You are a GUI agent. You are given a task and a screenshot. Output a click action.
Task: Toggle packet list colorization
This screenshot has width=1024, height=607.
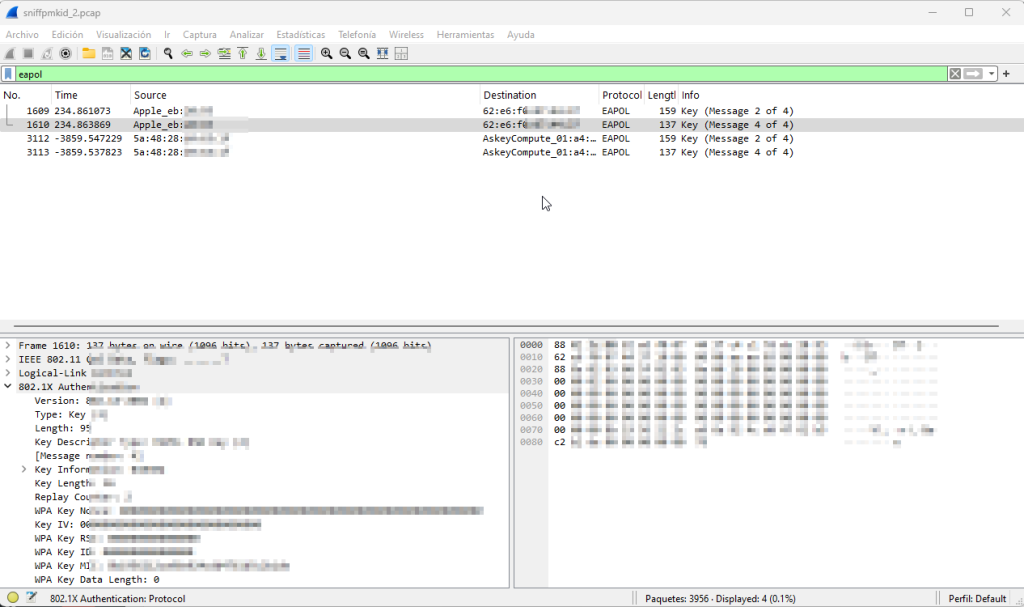coord(304,53)
